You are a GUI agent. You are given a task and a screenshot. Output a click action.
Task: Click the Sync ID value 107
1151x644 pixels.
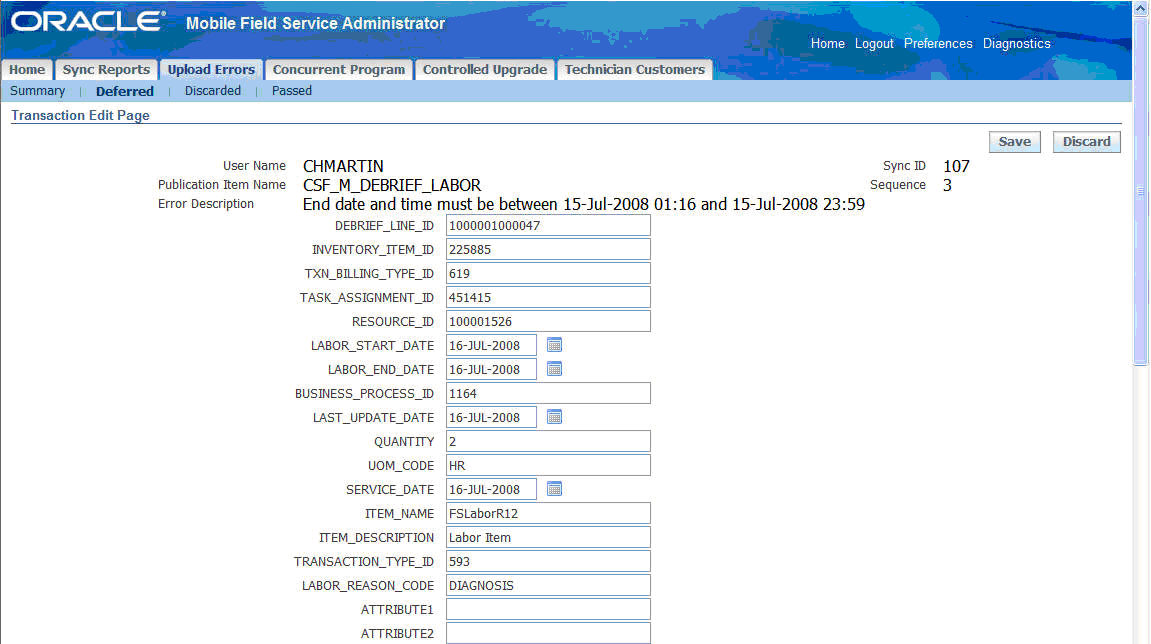956,167
